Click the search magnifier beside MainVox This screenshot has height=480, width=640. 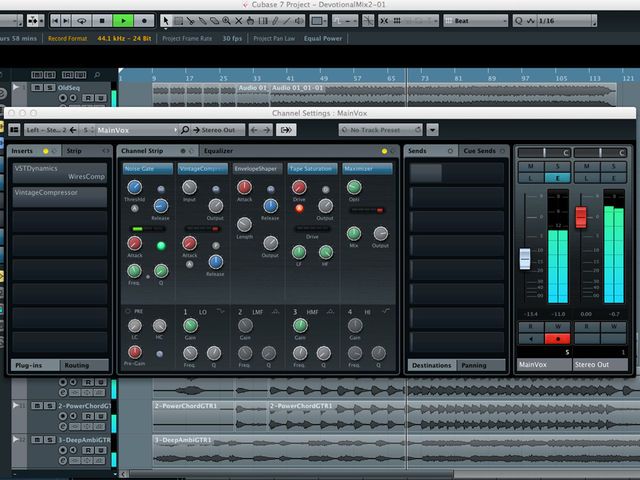click(x=185, y=130)
